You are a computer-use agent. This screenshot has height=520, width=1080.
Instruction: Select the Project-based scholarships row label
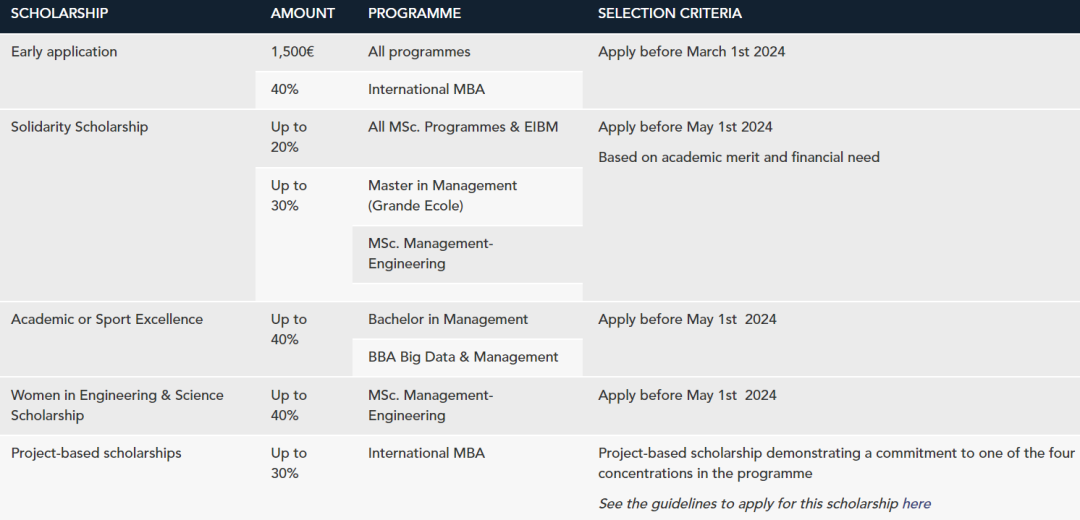(96, 453)
